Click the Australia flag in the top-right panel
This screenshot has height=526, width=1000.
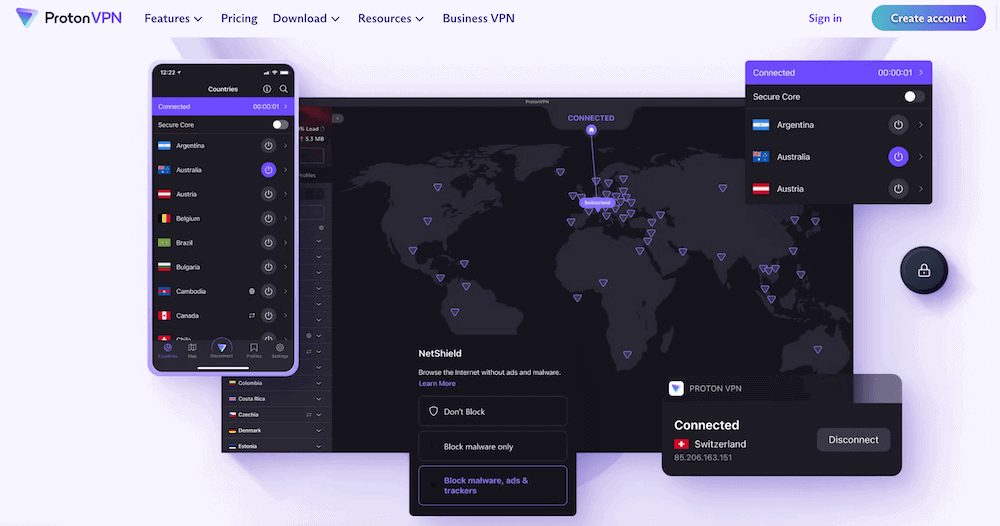(x=761, y=157)
